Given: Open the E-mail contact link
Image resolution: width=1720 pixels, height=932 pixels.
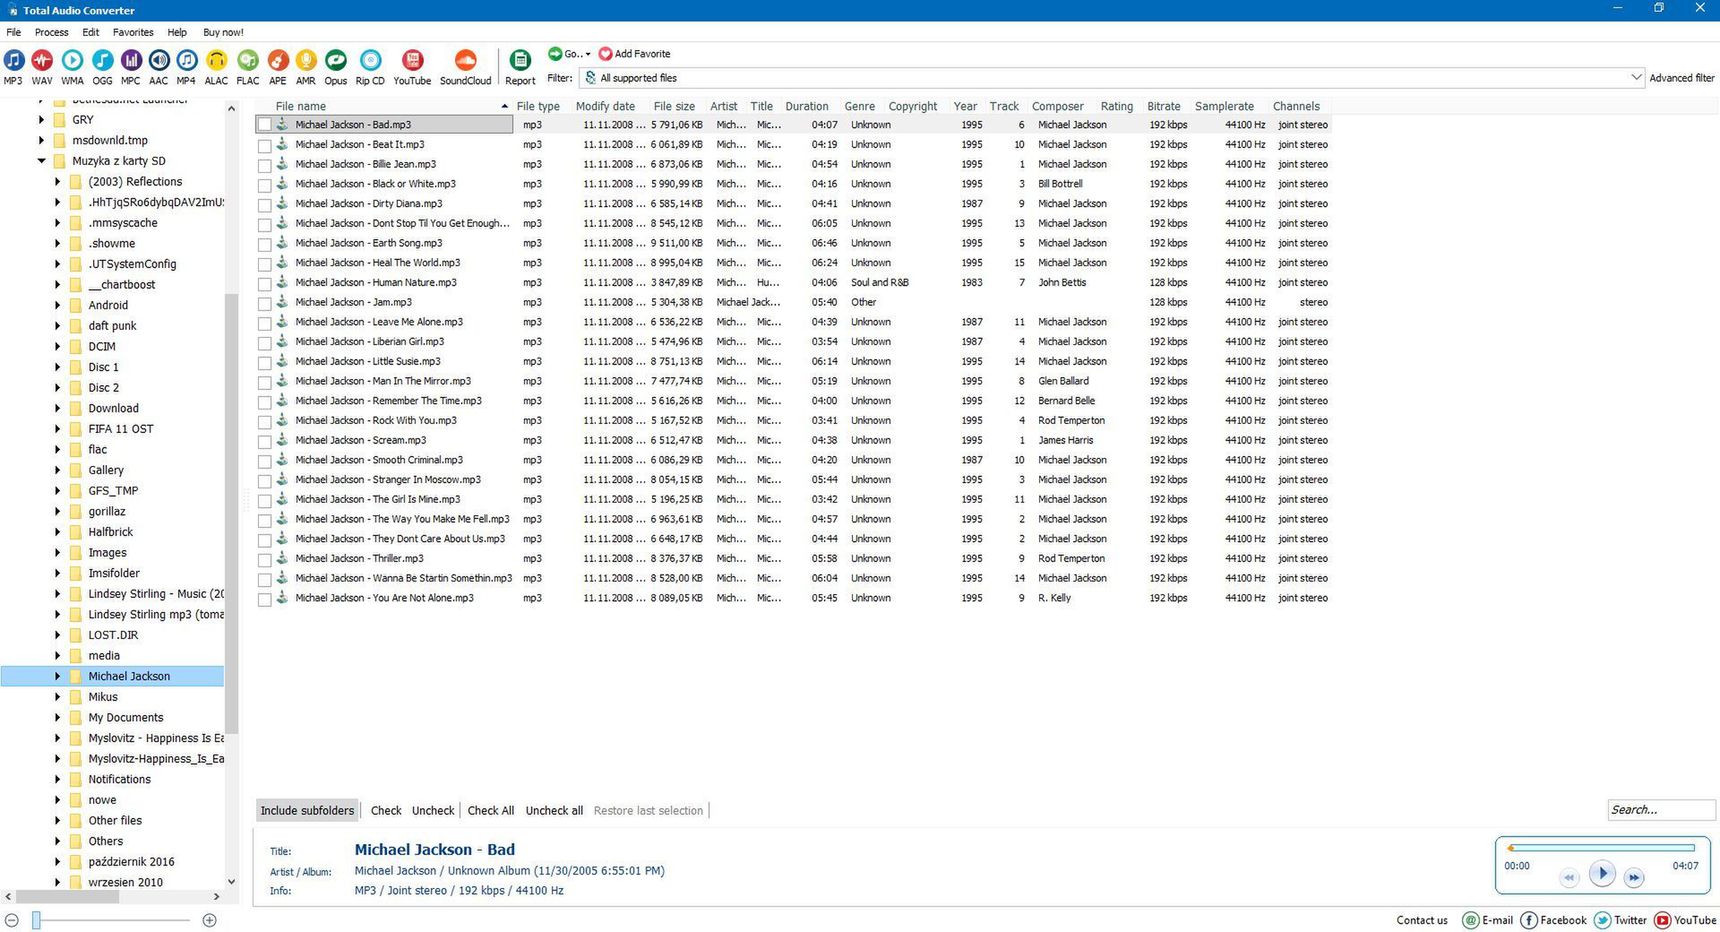Looking at the screenshot, I should pyautogui.click(x=1488, y=920).
